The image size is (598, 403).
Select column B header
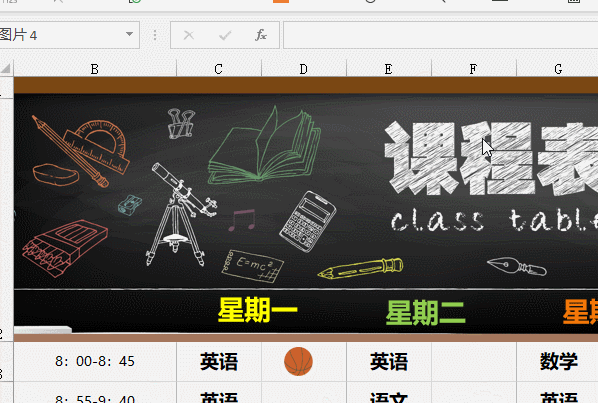point(95,69)
